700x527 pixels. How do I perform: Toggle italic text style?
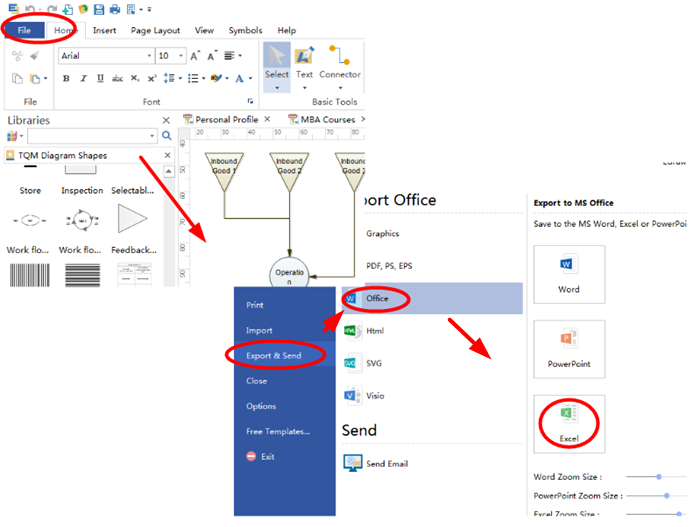pyautogui.click(x=82, y=79)
